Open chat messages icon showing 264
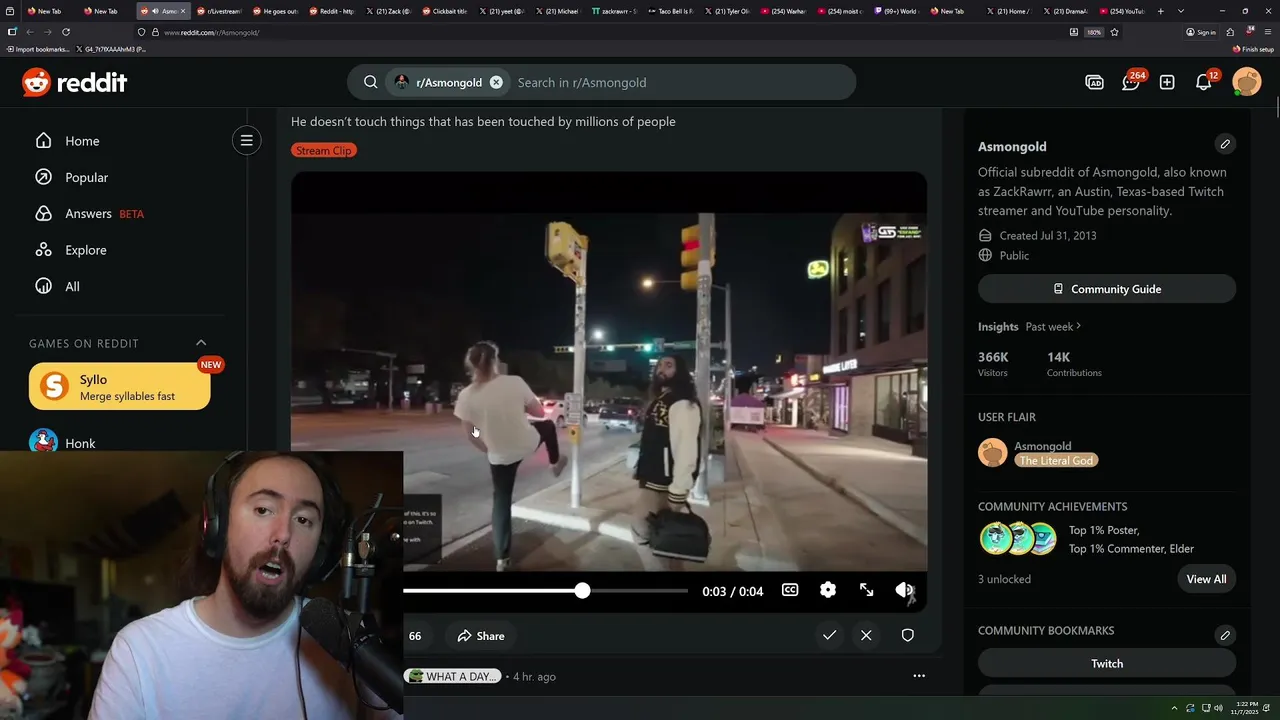The image size is (1280, 720). point(1131,82)
